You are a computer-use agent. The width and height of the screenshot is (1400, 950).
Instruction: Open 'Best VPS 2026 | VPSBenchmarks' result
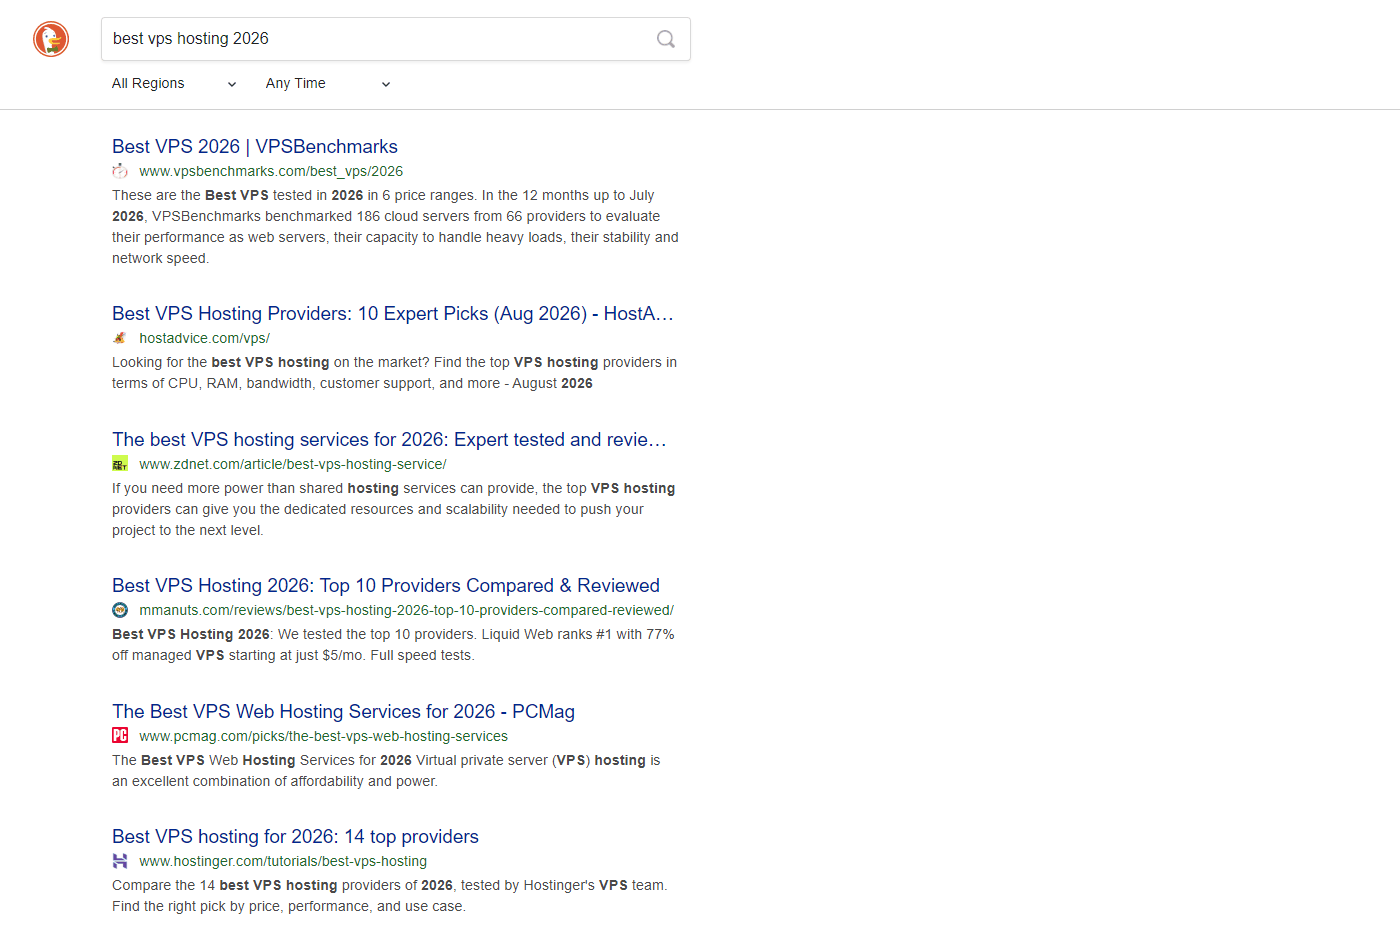(x=255, y=147)
